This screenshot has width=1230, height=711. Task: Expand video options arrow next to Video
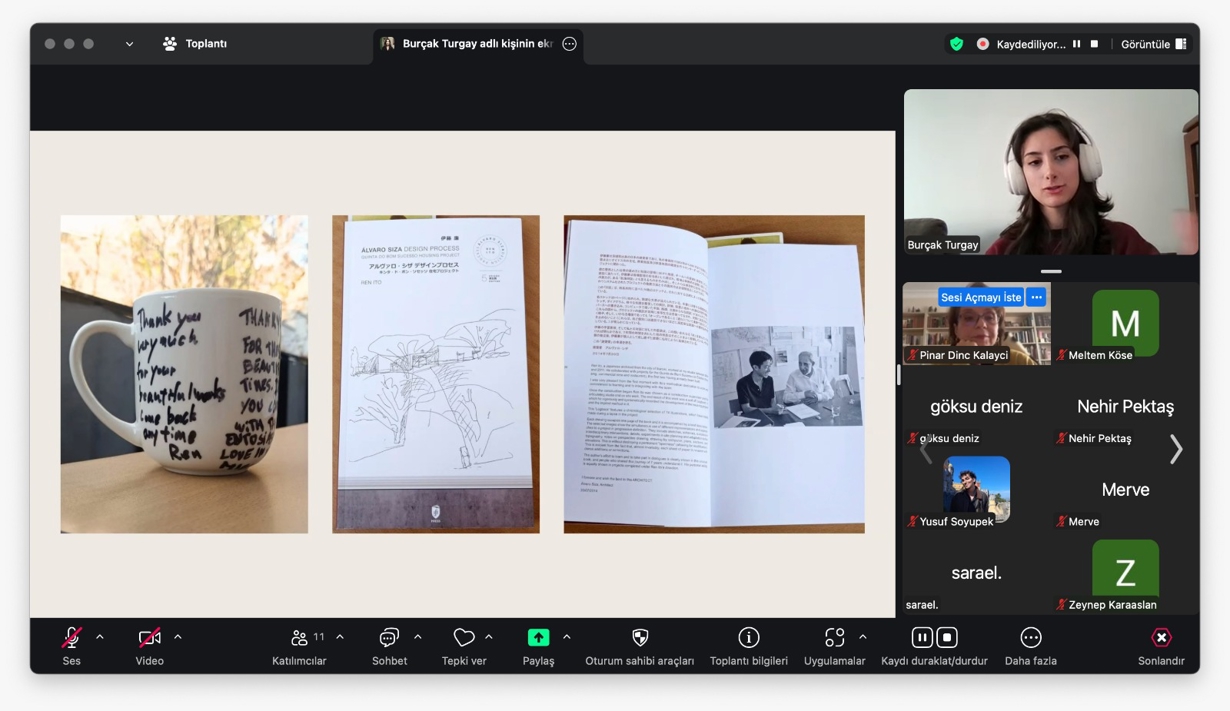(x=178, y=637)
